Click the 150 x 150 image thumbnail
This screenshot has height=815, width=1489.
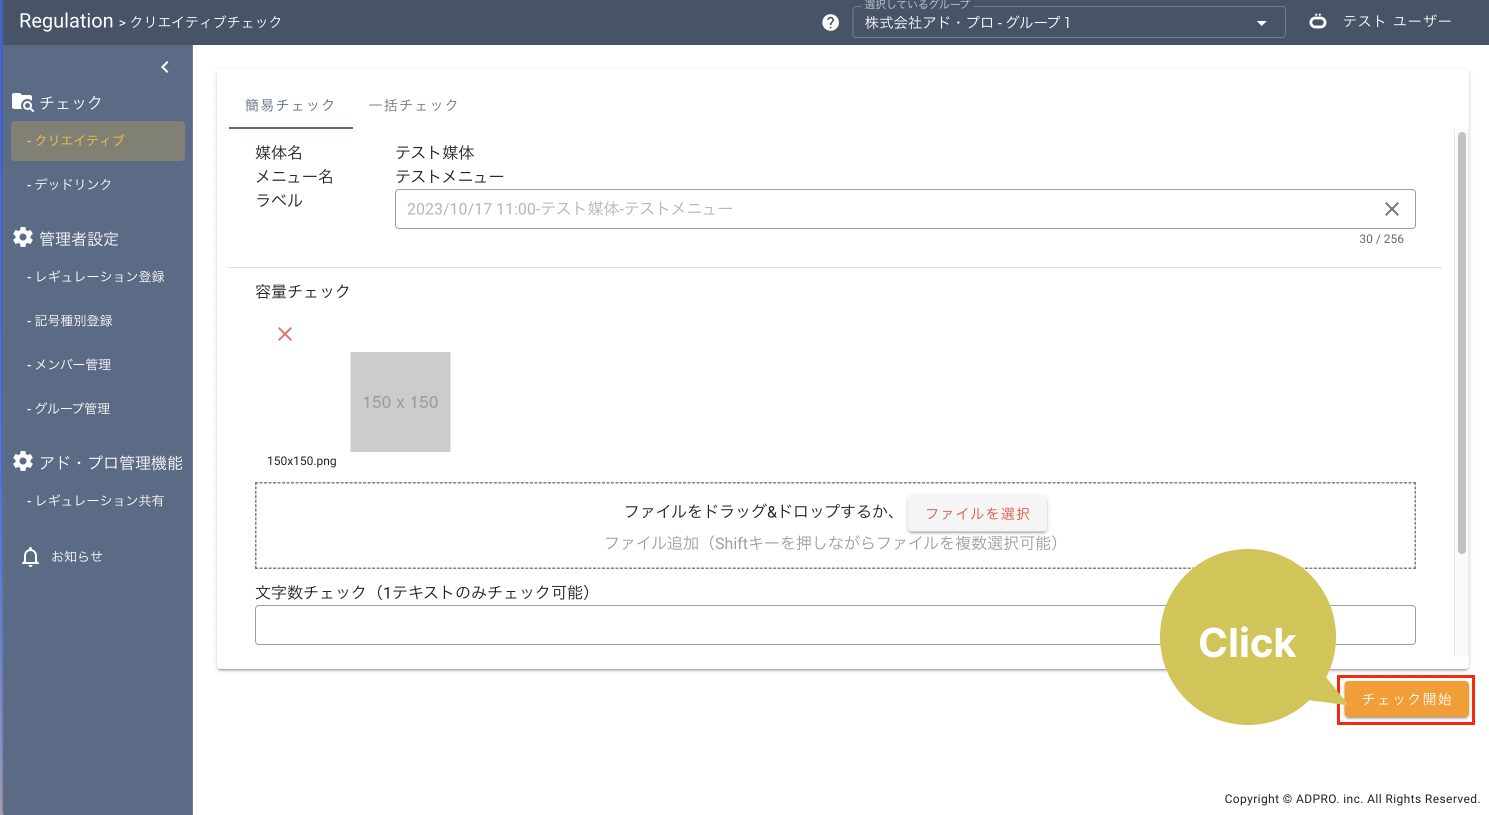[x=400, y=402]
